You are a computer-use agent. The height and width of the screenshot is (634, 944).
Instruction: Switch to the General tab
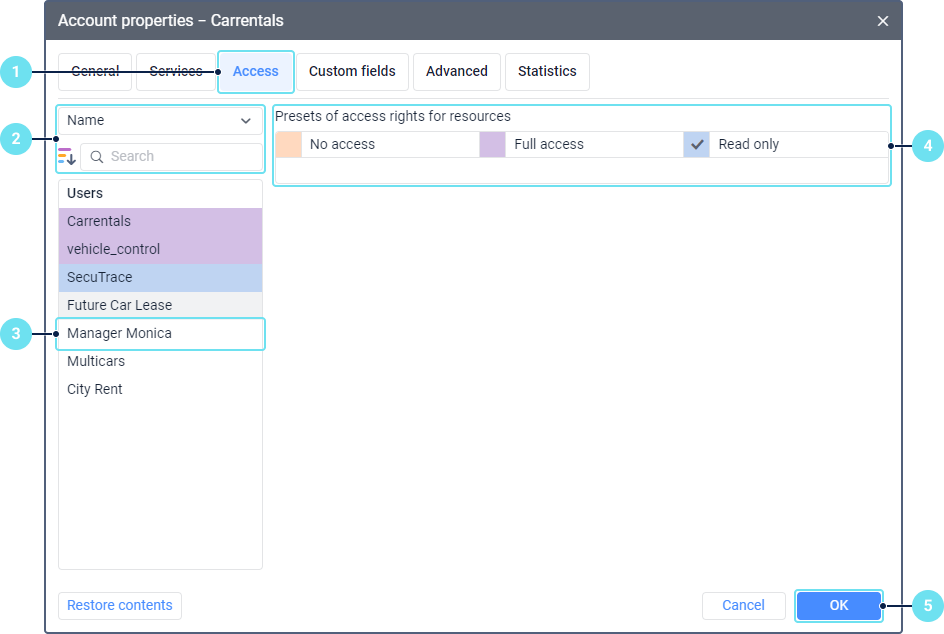tap(95, 72)
